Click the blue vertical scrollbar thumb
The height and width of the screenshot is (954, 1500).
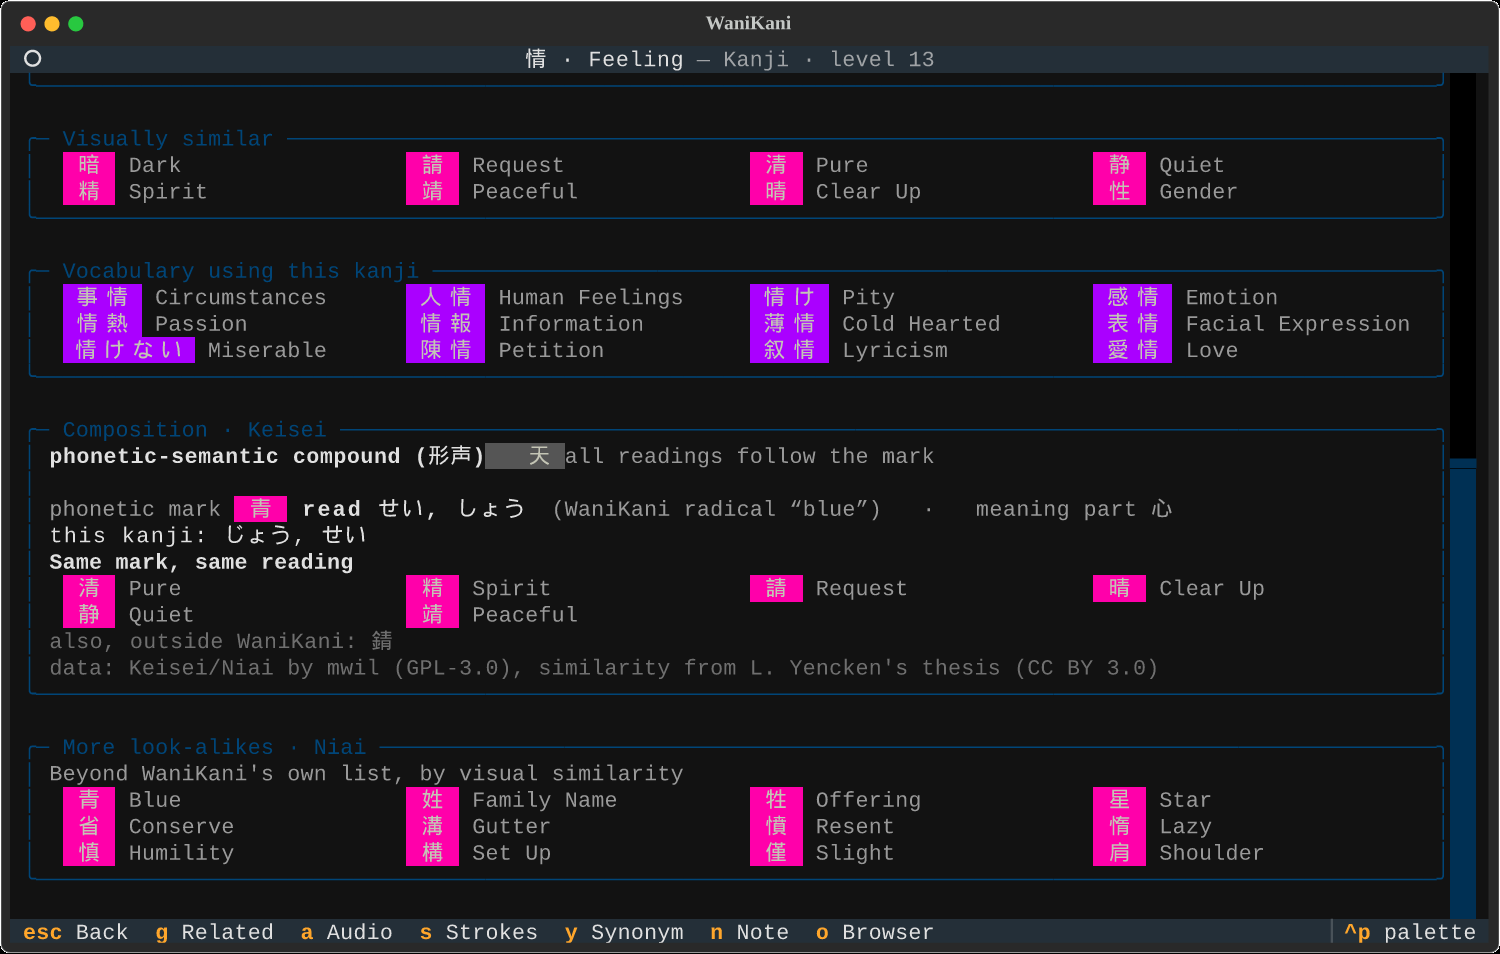pos(1463,688)
